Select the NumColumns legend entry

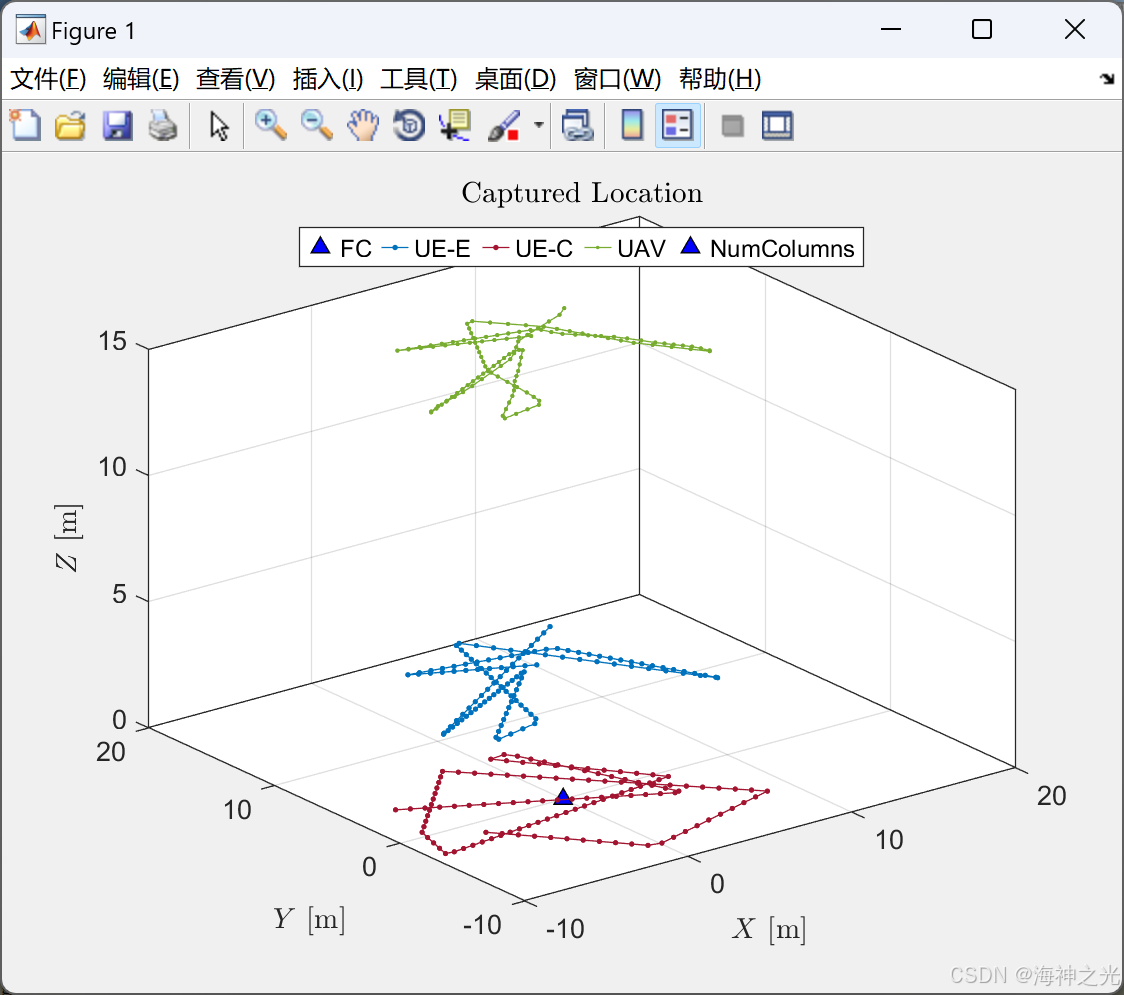766,248
